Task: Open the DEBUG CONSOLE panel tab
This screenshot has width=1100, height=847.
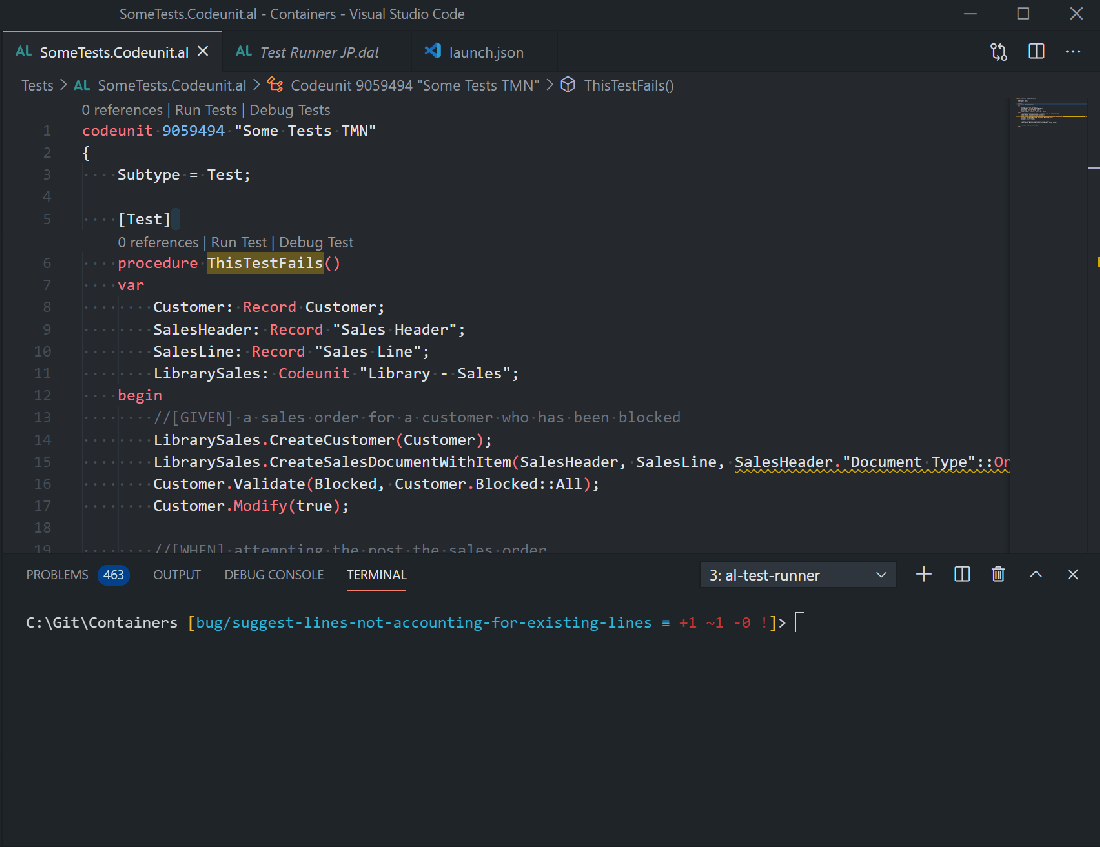Action: (x=273, y=575)
